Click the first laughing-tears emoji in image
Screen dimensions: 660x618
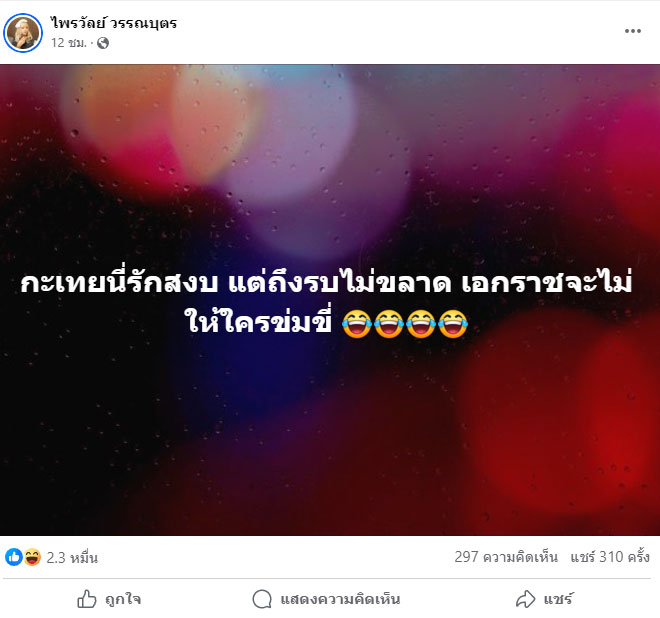click(357, 324)
